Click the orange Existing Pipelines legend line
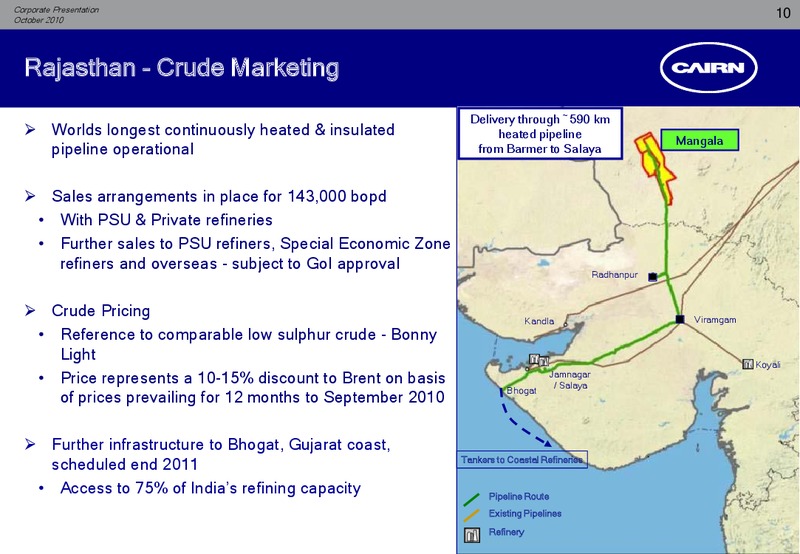The image size is (800, 554). point(472,515)
